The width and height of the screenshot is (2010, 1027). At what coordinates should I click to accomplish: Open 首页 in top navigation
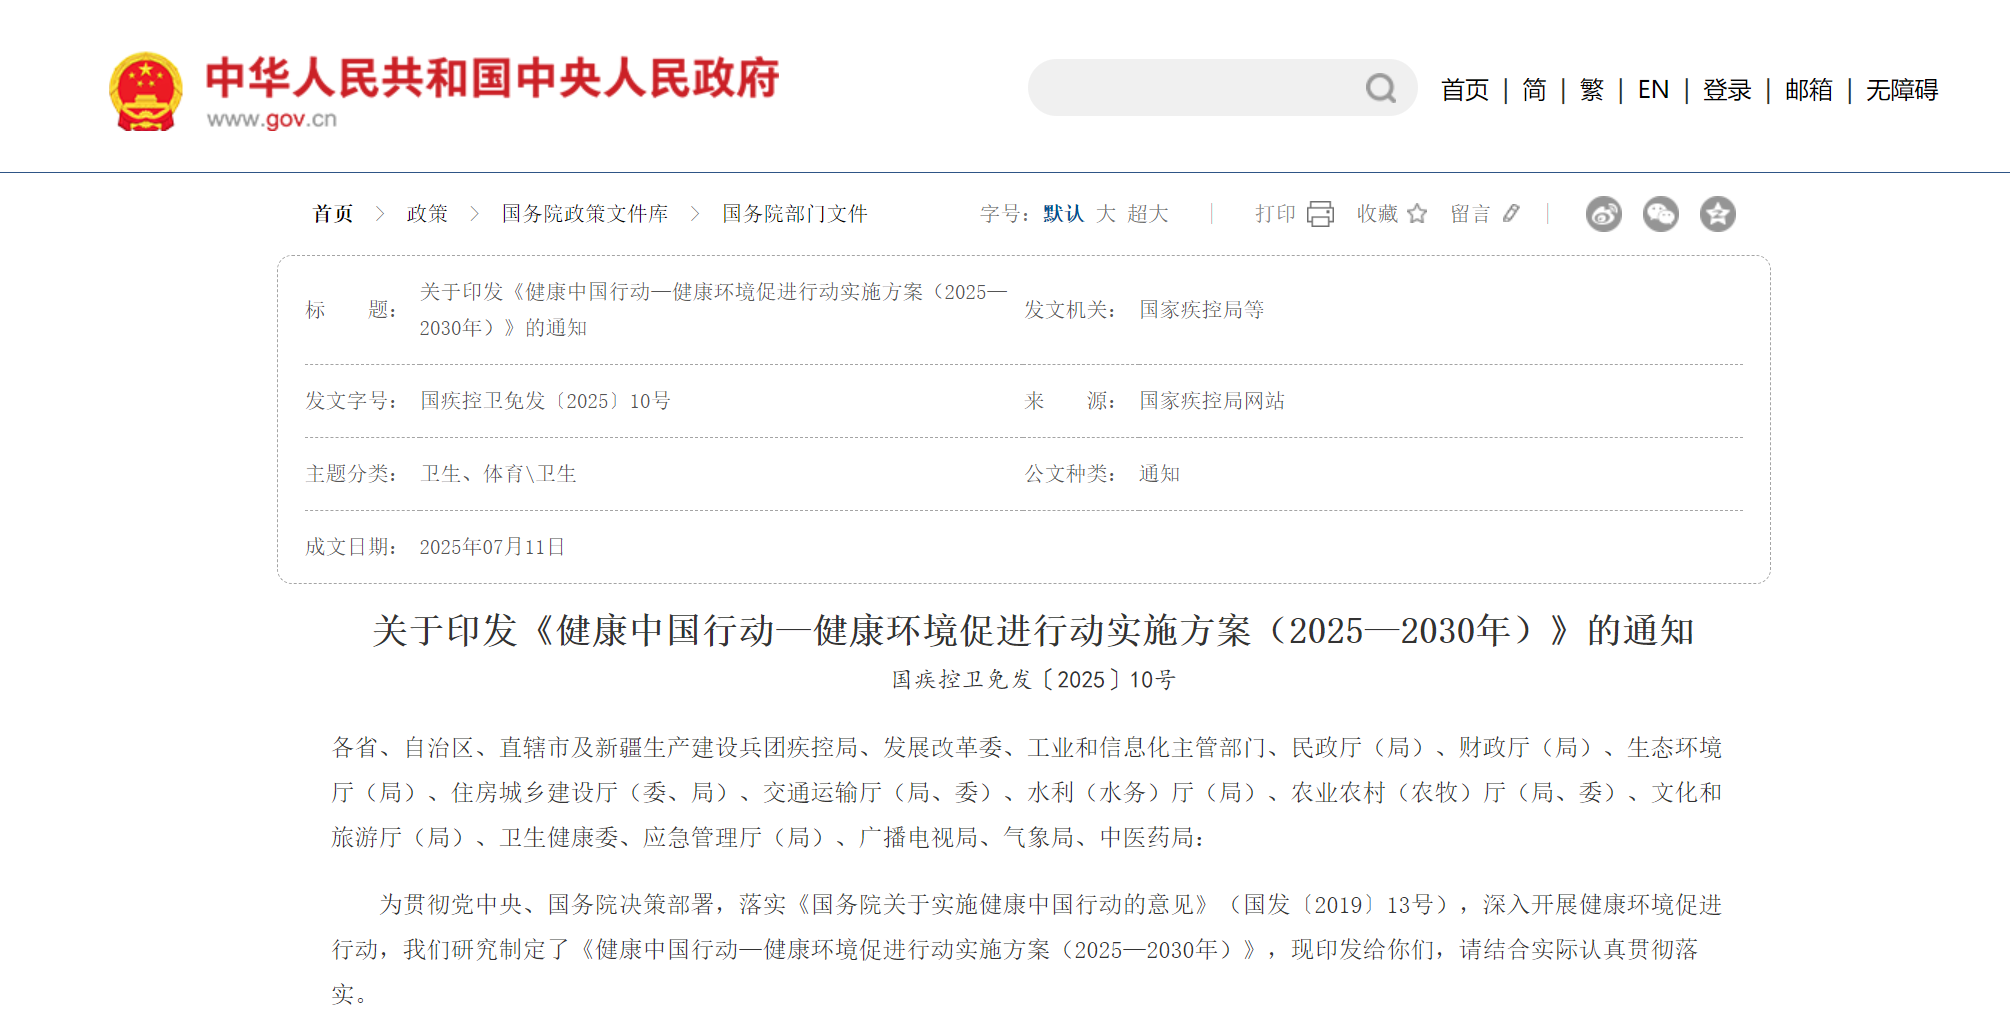pos(1465,90)
